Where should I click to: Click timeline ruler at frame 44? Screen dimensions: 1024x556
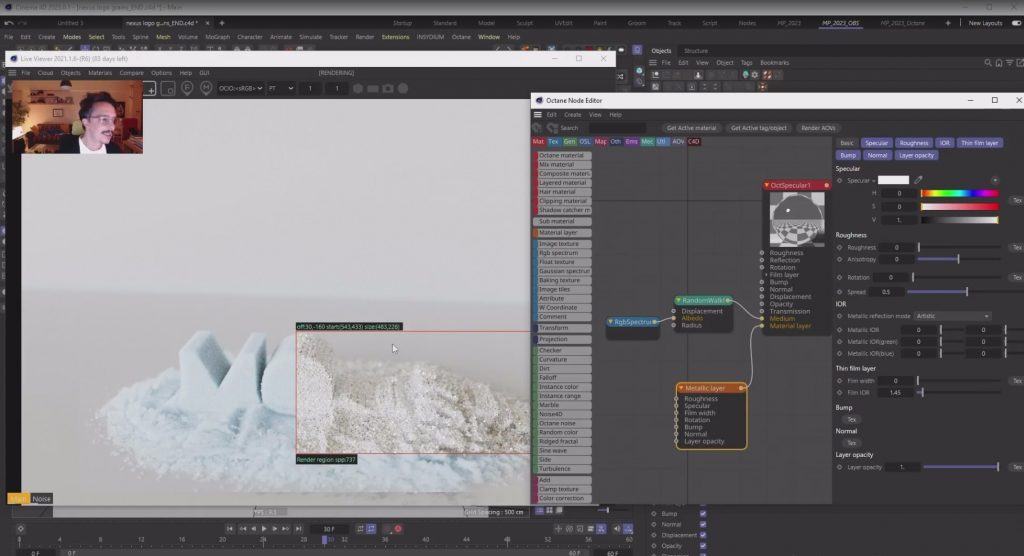click(466, 540)
